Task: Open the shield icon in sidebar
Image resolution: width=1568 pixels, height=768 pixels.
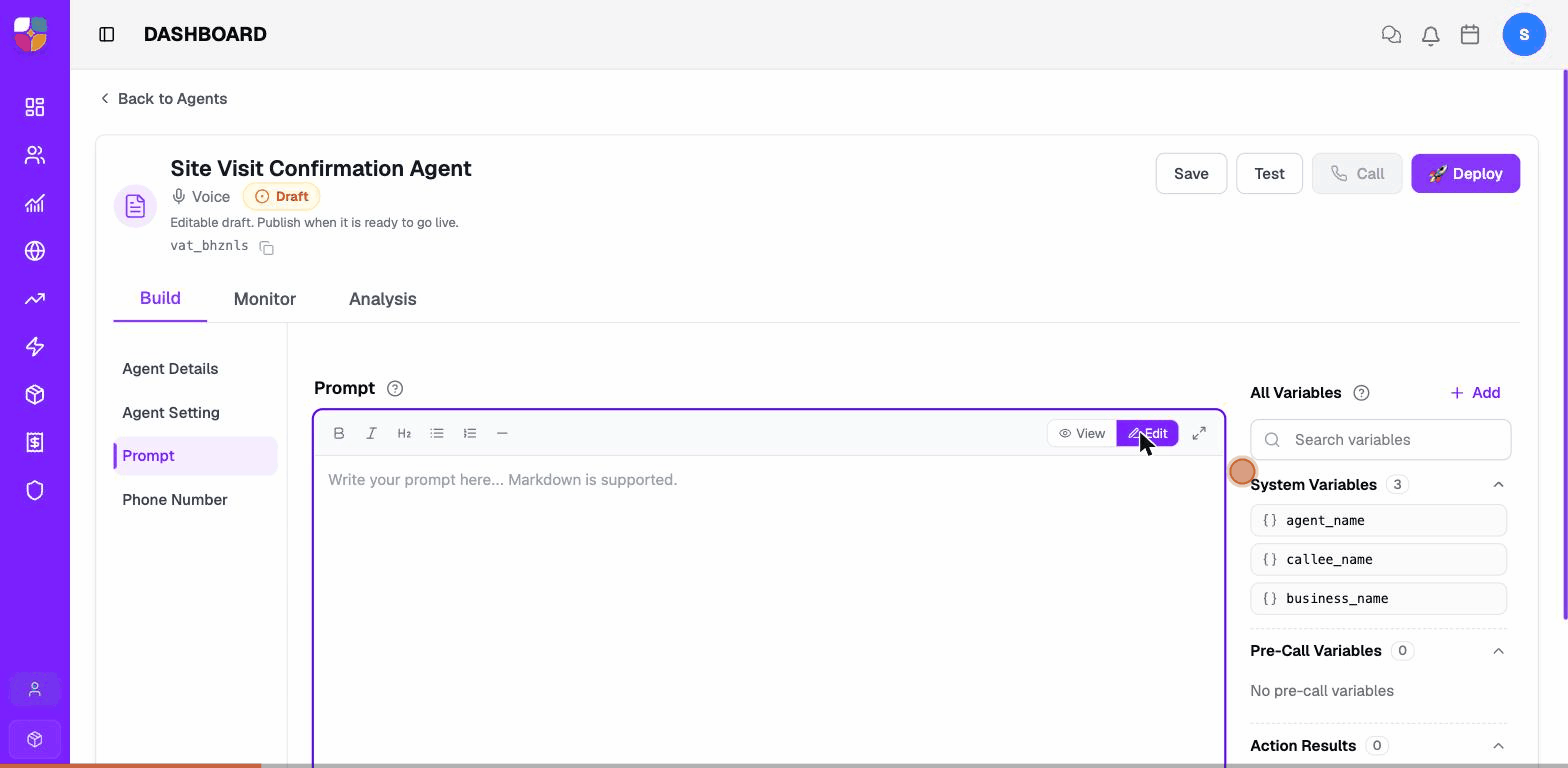Action: 35,491
